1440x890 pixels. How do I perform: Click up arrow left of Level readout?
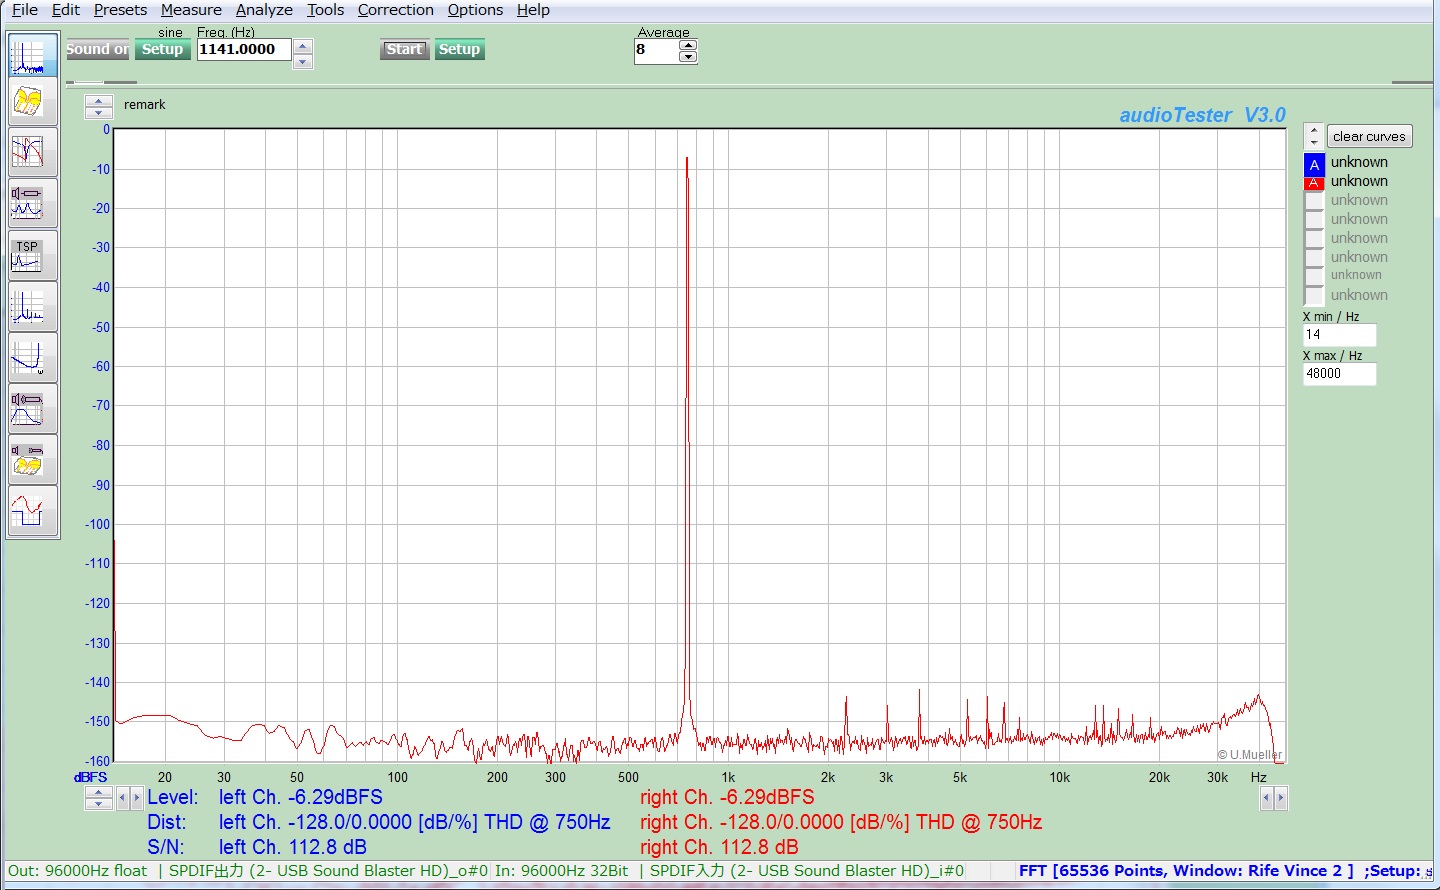[x=98, y=792]
